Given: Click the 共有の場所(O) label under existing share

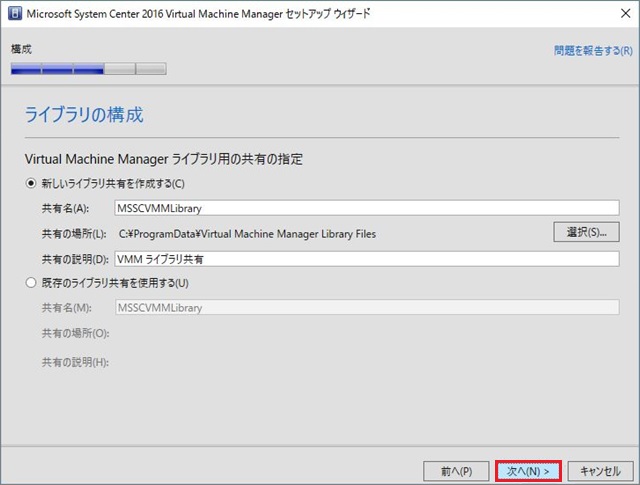Looking at the screenshot, I should (x=75, y=334).
